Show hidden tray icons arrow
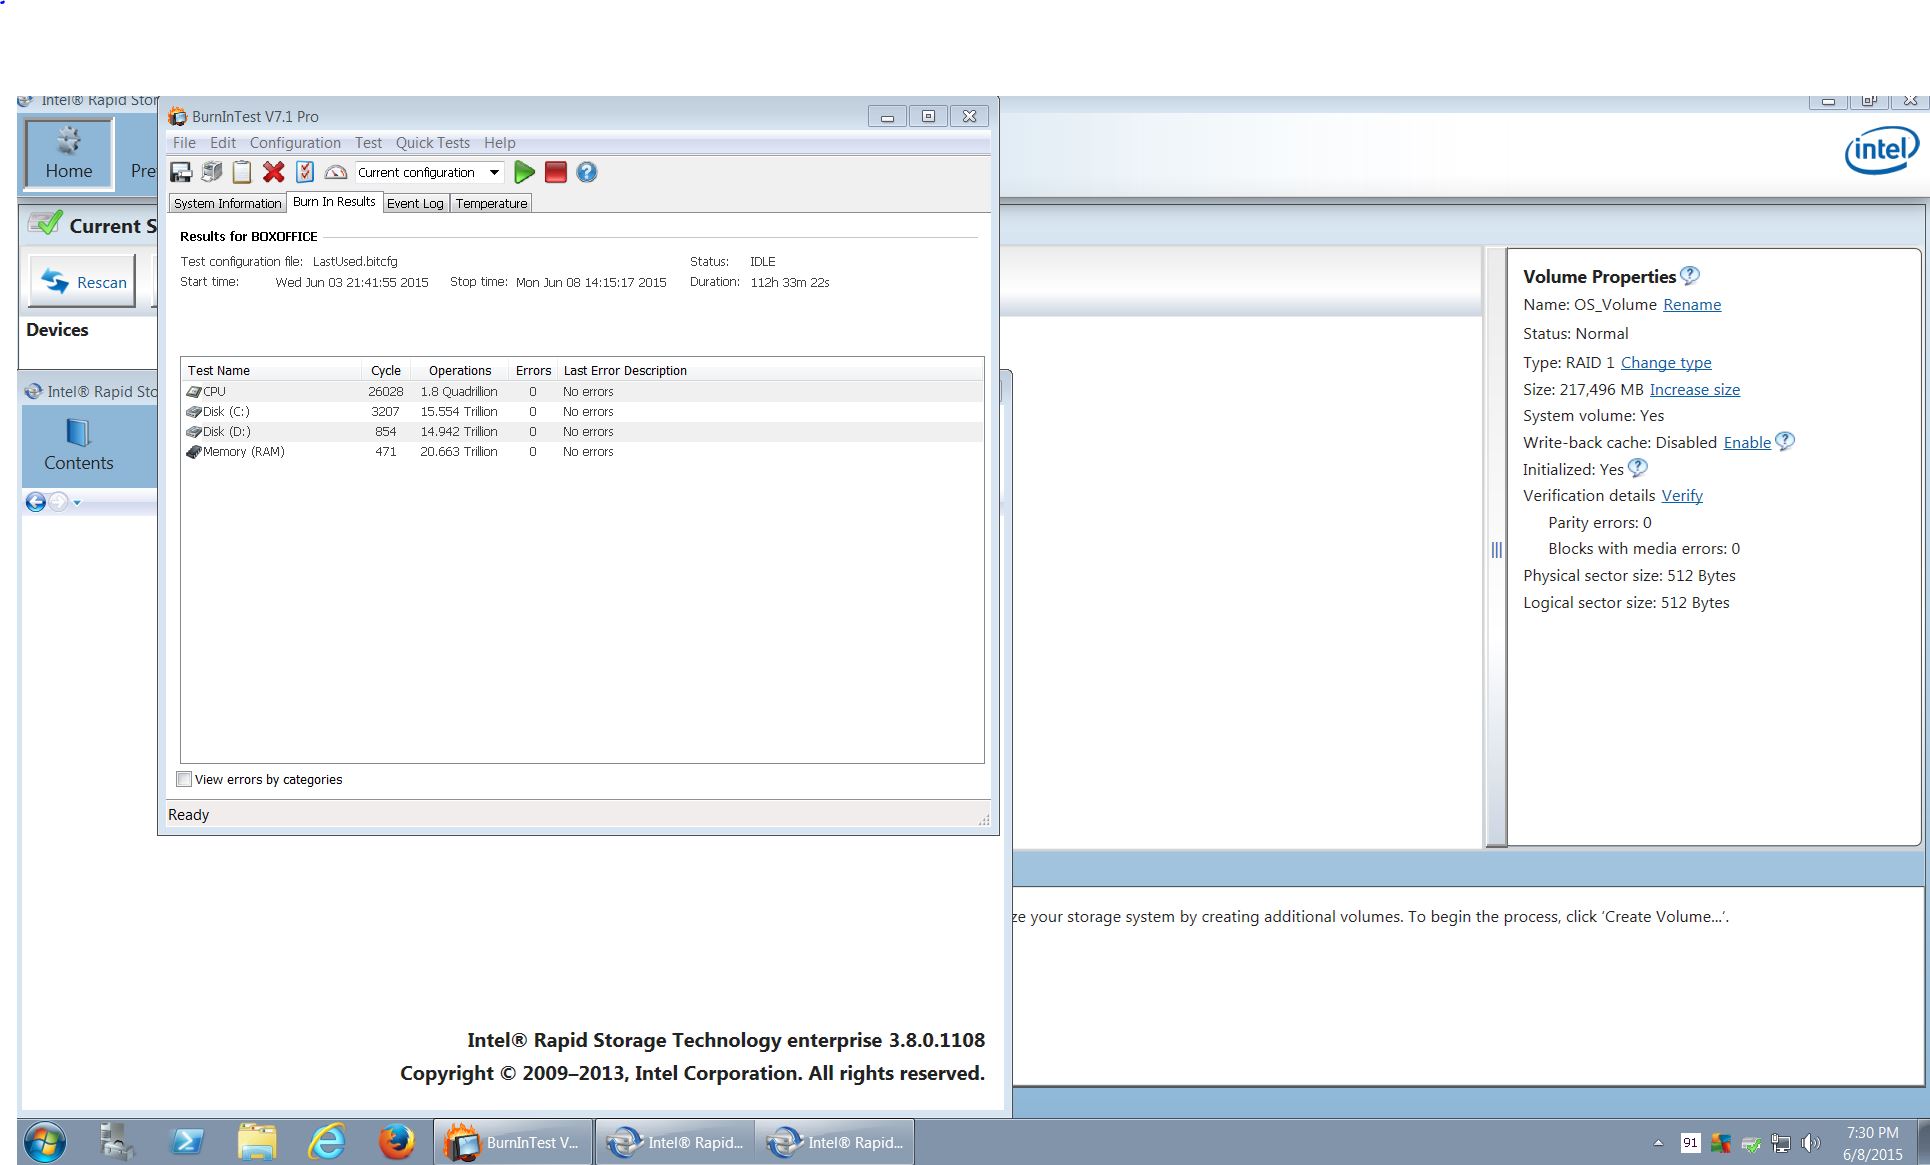The image size is (1930, 1165). tap(1658, 1142)
